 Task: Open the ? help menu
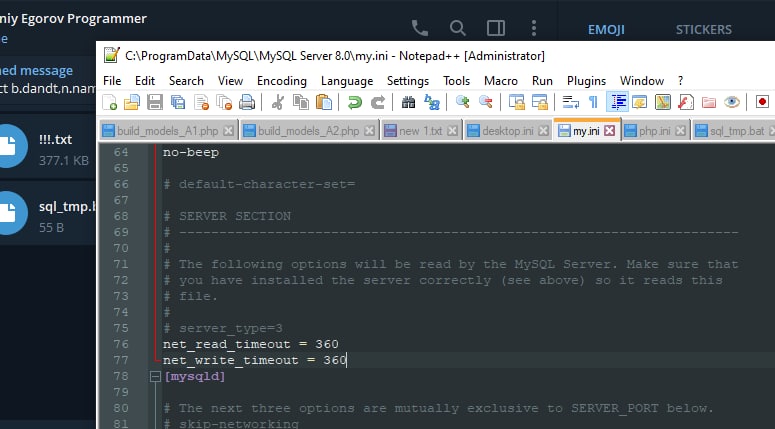[x=681, y=81]
